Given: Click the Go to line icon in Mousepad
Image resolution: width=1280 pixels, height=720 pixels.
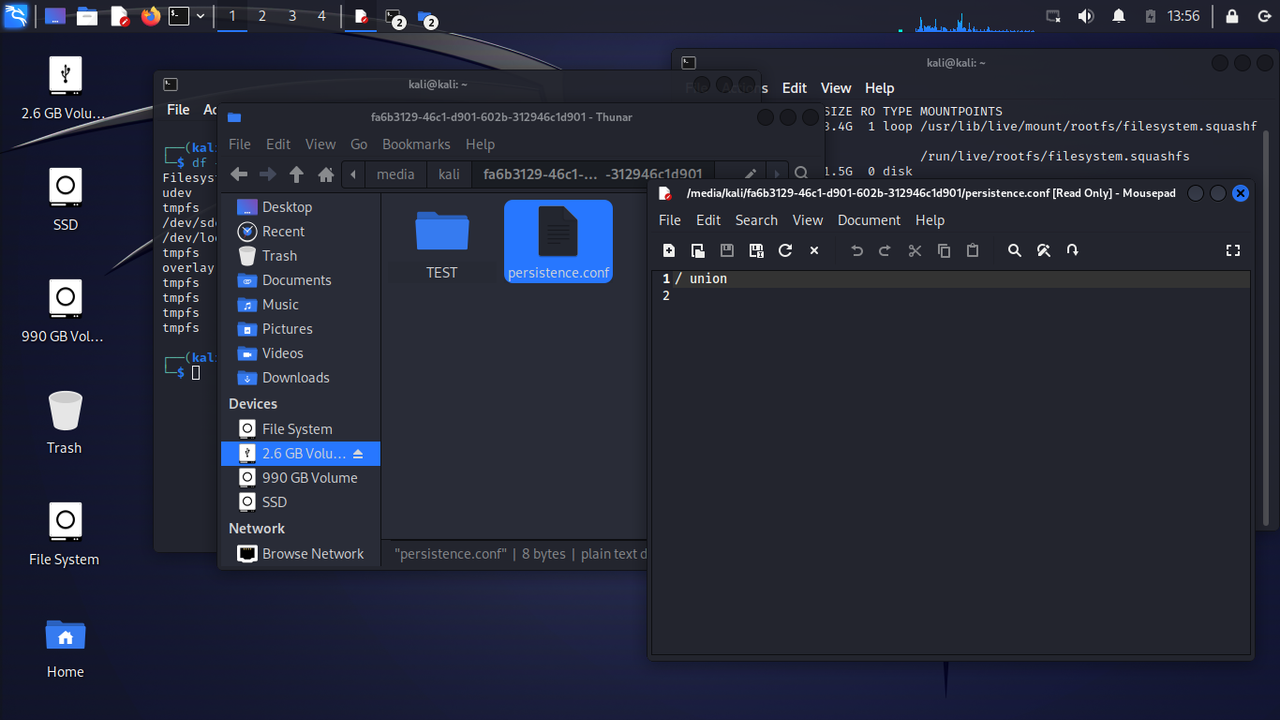Looking at the screenshot, I should tap(1073, 251).
